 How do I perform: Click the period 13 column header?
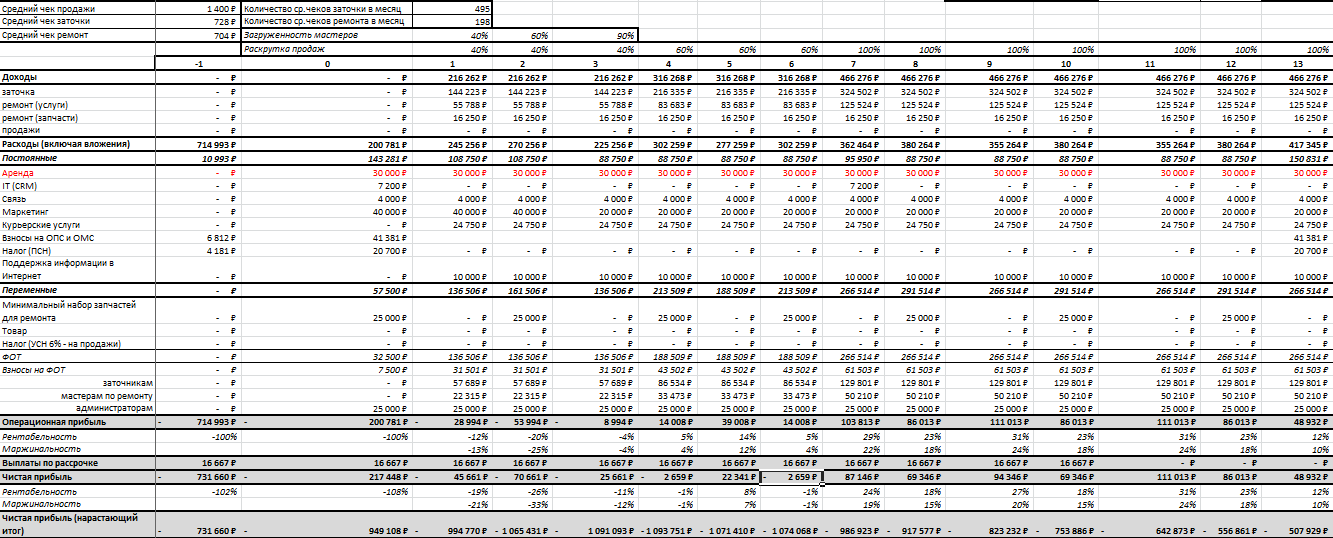coord(1298,63)
